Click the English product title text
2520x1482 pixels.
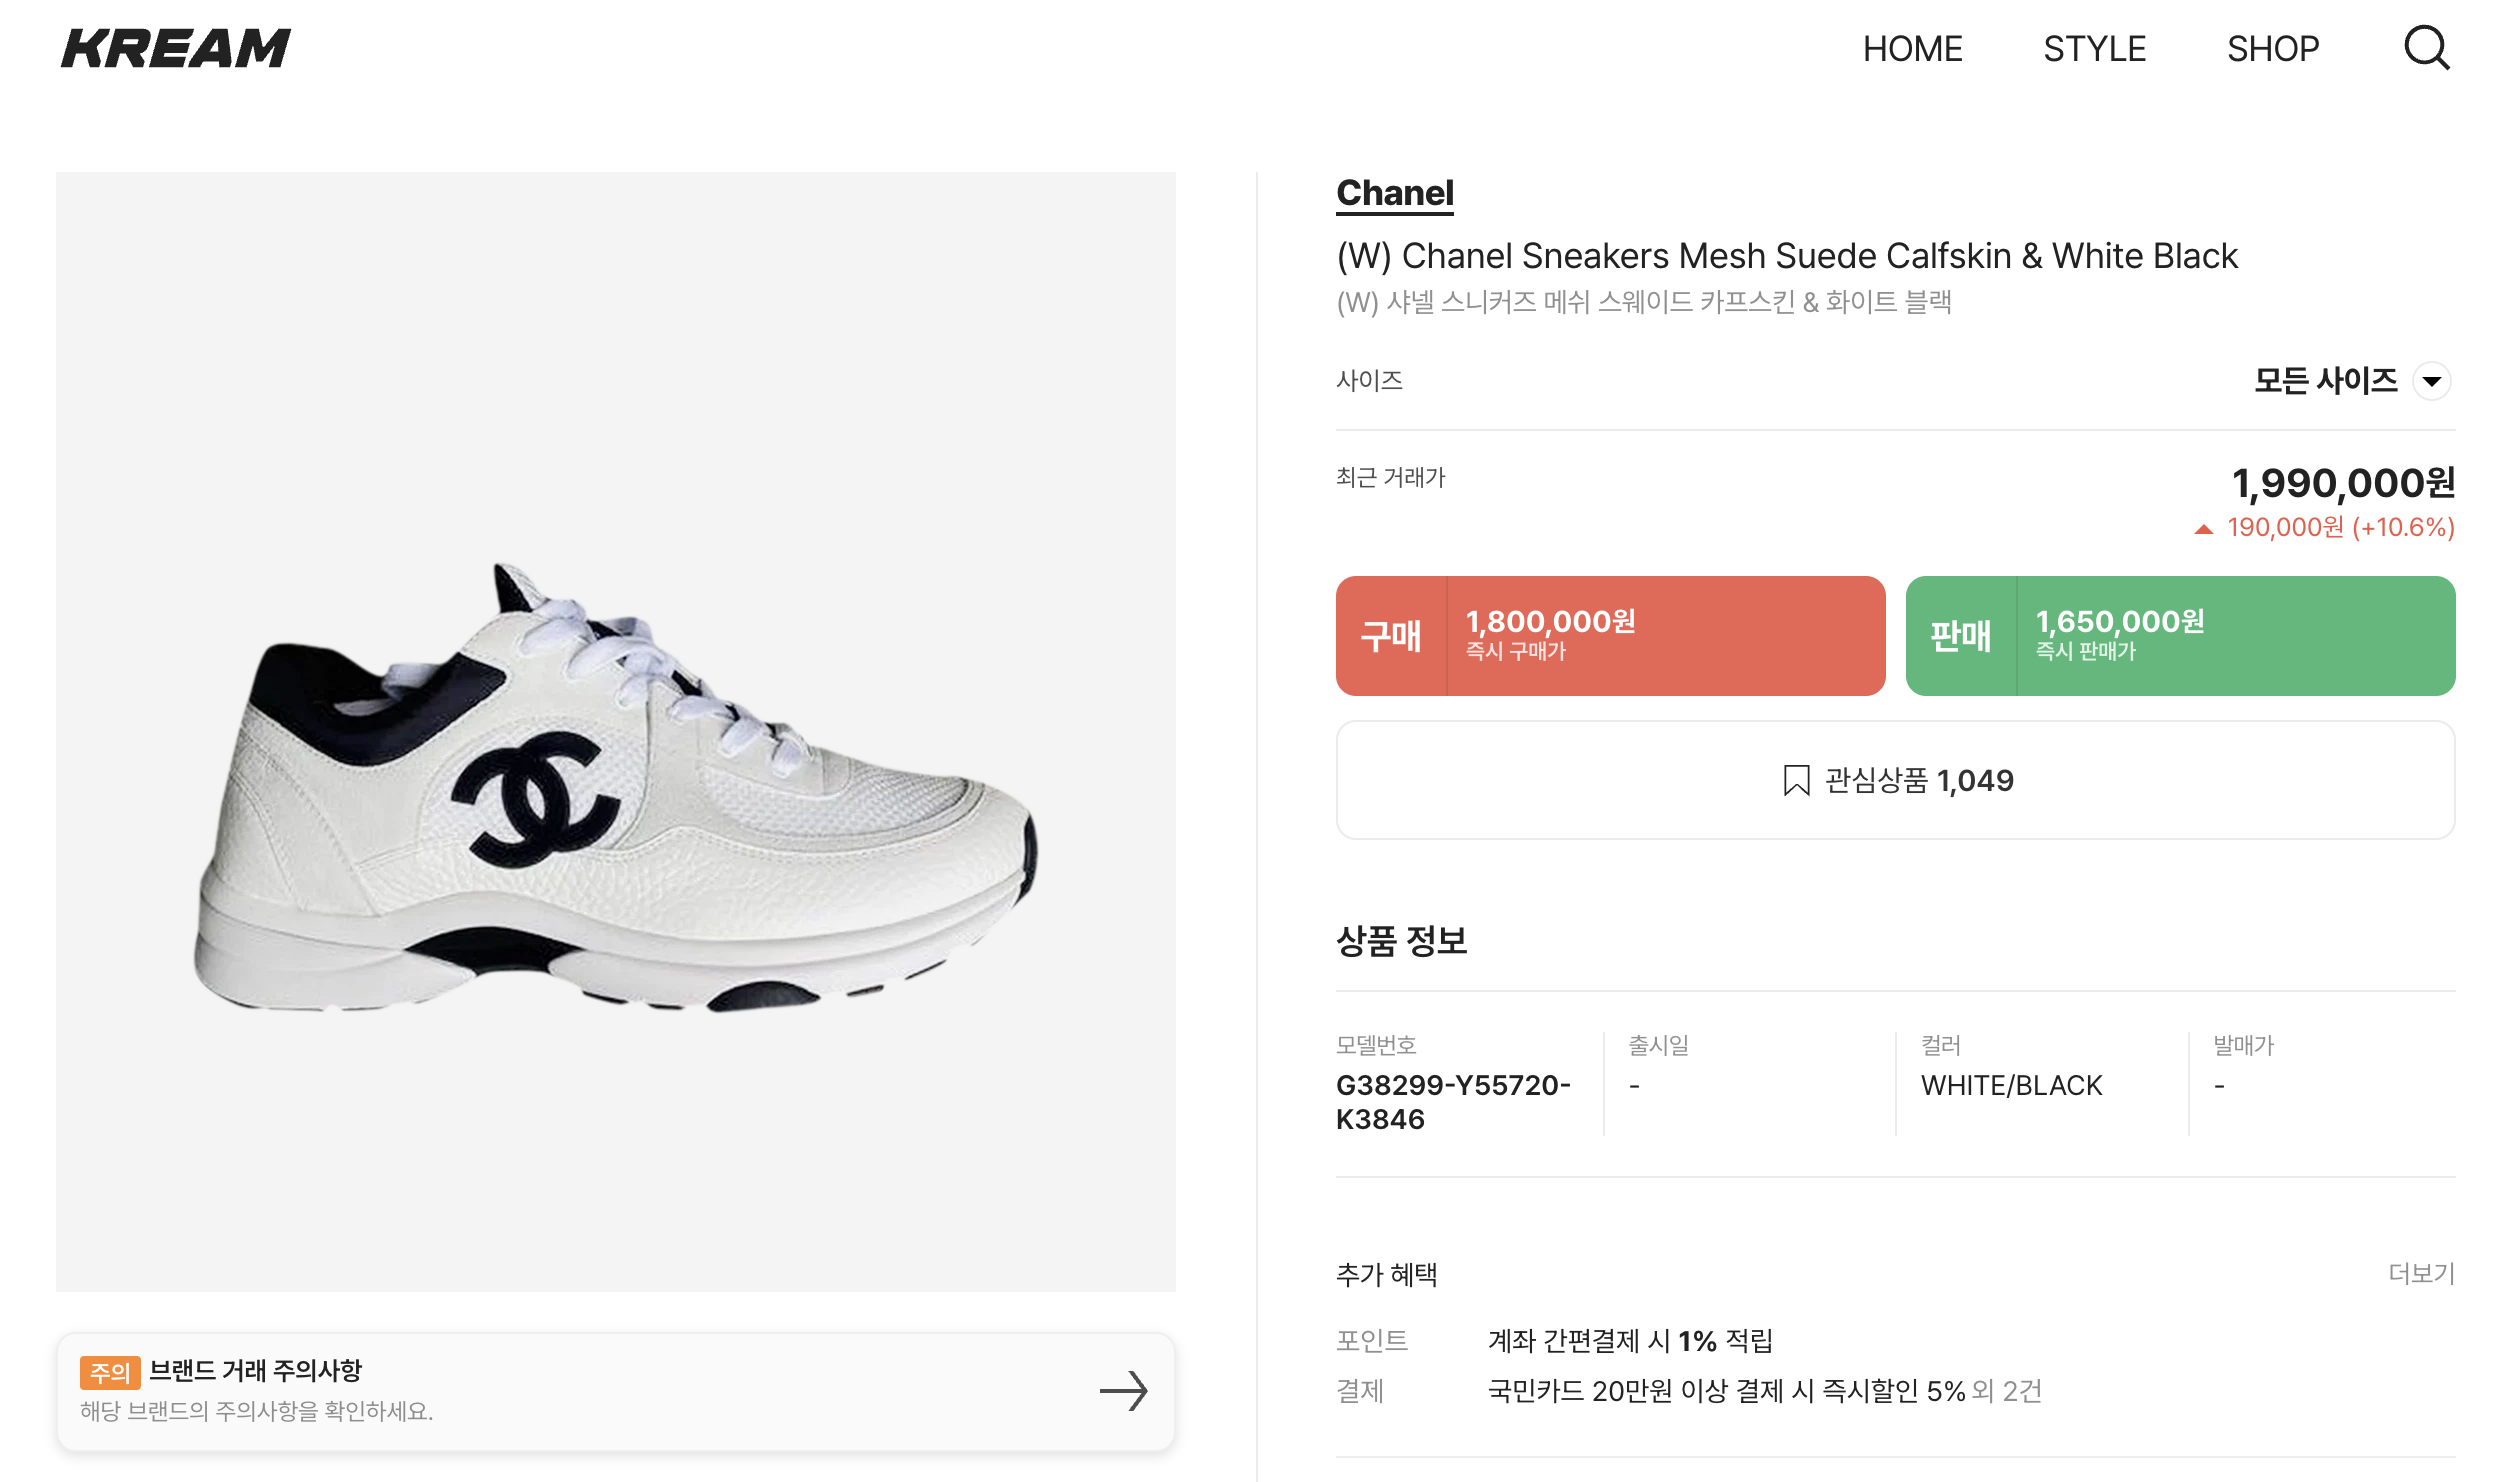[x=1787, y=256]
